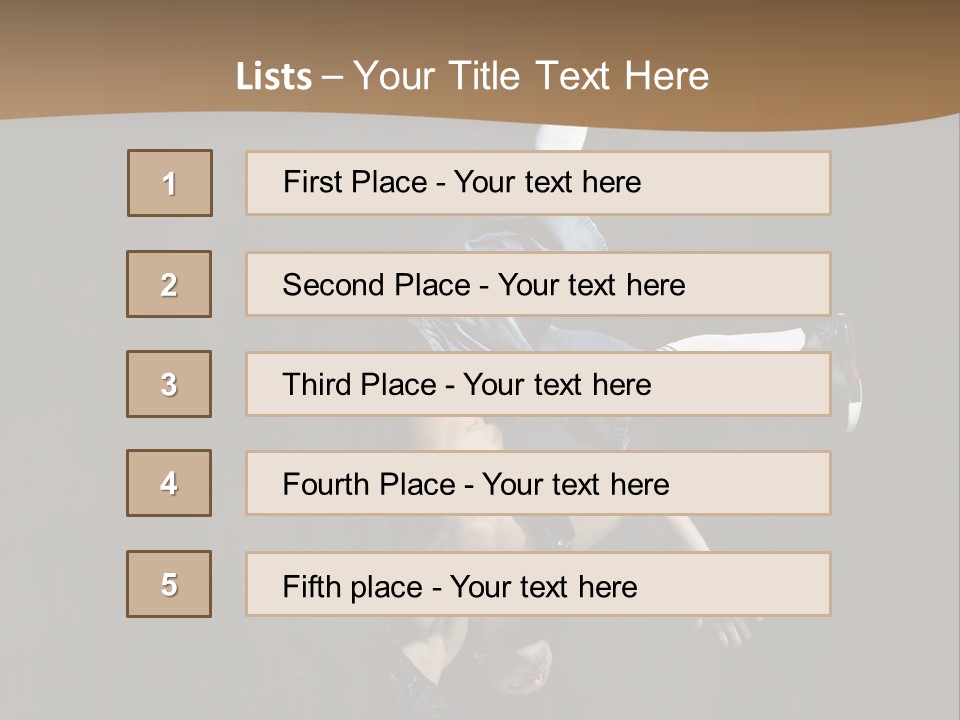Click the dancer's hand below Fifth place bar

(x=730, y=630)
